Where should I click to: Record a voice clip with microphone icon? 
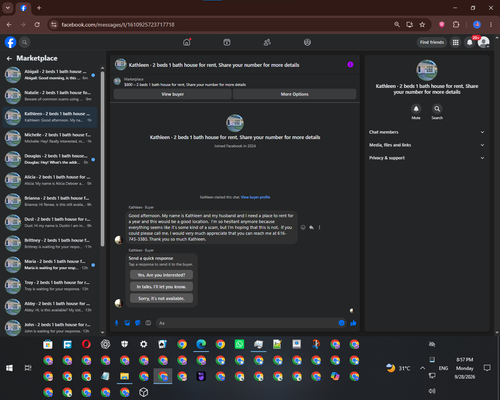(x=117, y=323)
